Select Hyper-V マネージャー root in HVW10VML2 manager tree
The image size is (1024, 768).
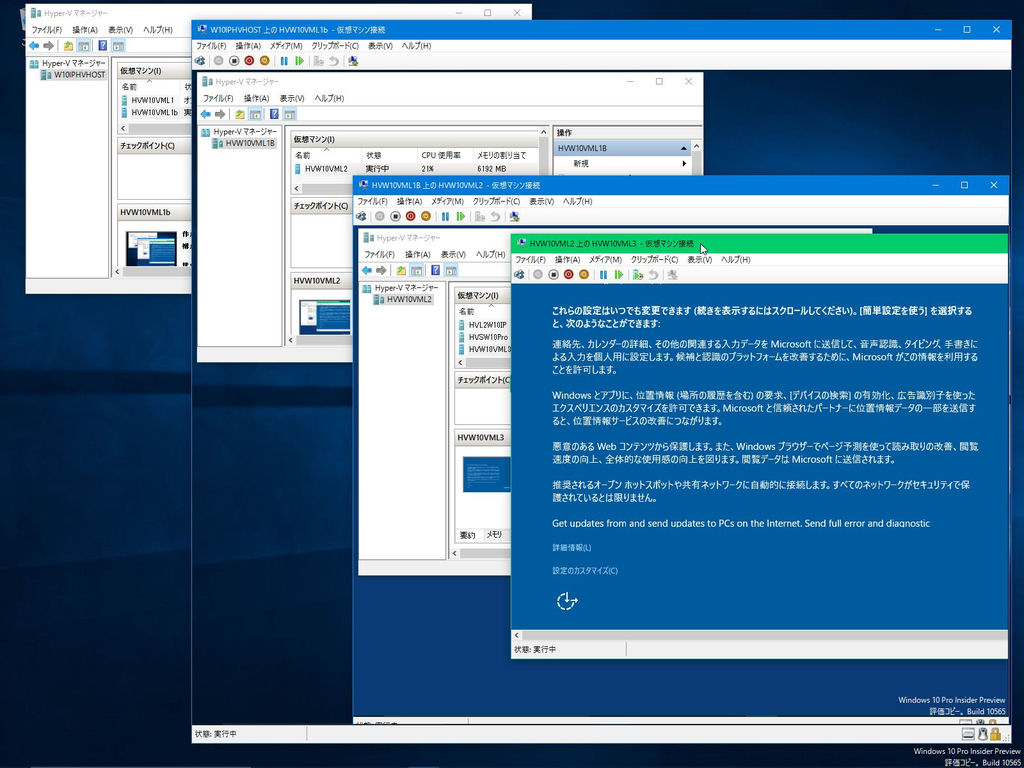[x=400, y=287]
